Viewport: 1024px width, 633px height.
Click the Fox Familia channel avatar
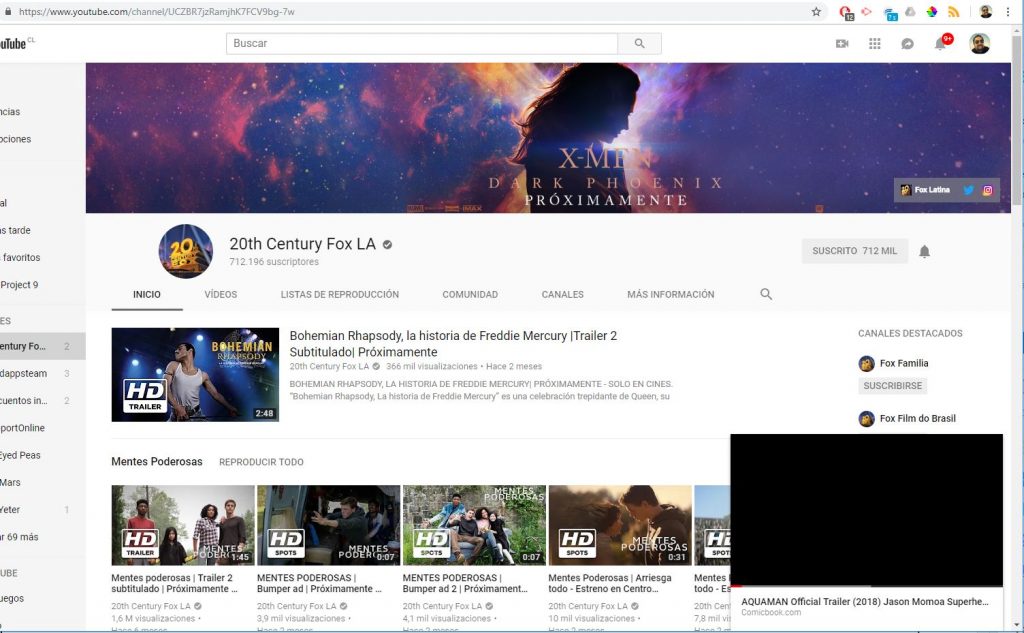pos(867,364)
